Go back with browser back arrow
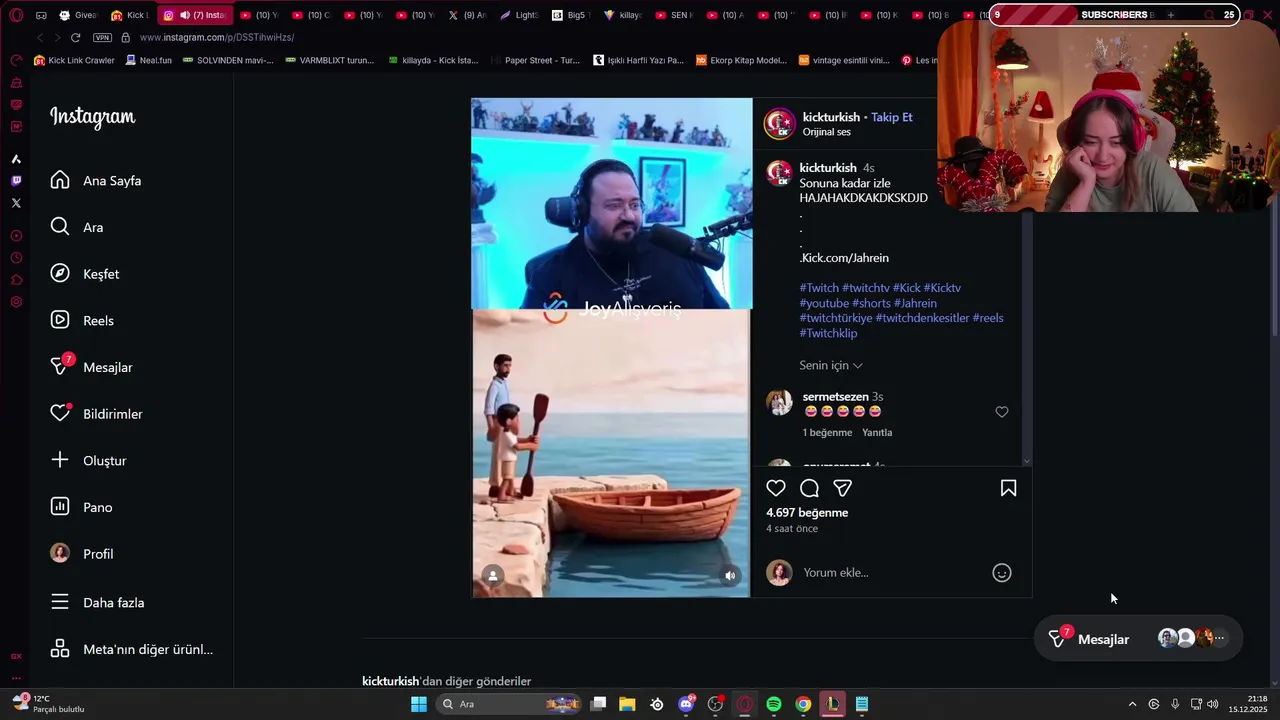Viewport: 1280px width, 720px height. [x=40, y=37]
